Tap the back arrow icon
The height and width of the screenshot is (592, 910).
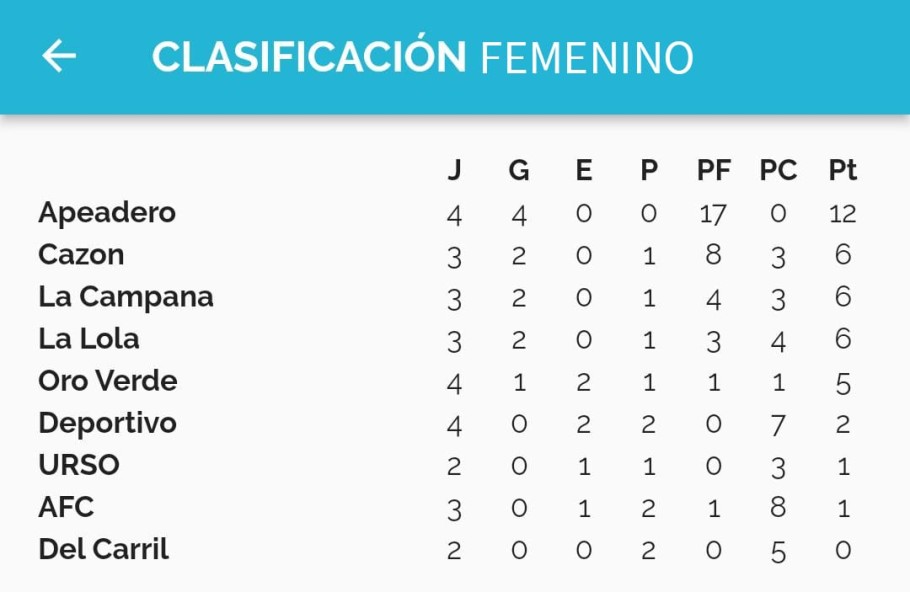click(x=59, y=56)
